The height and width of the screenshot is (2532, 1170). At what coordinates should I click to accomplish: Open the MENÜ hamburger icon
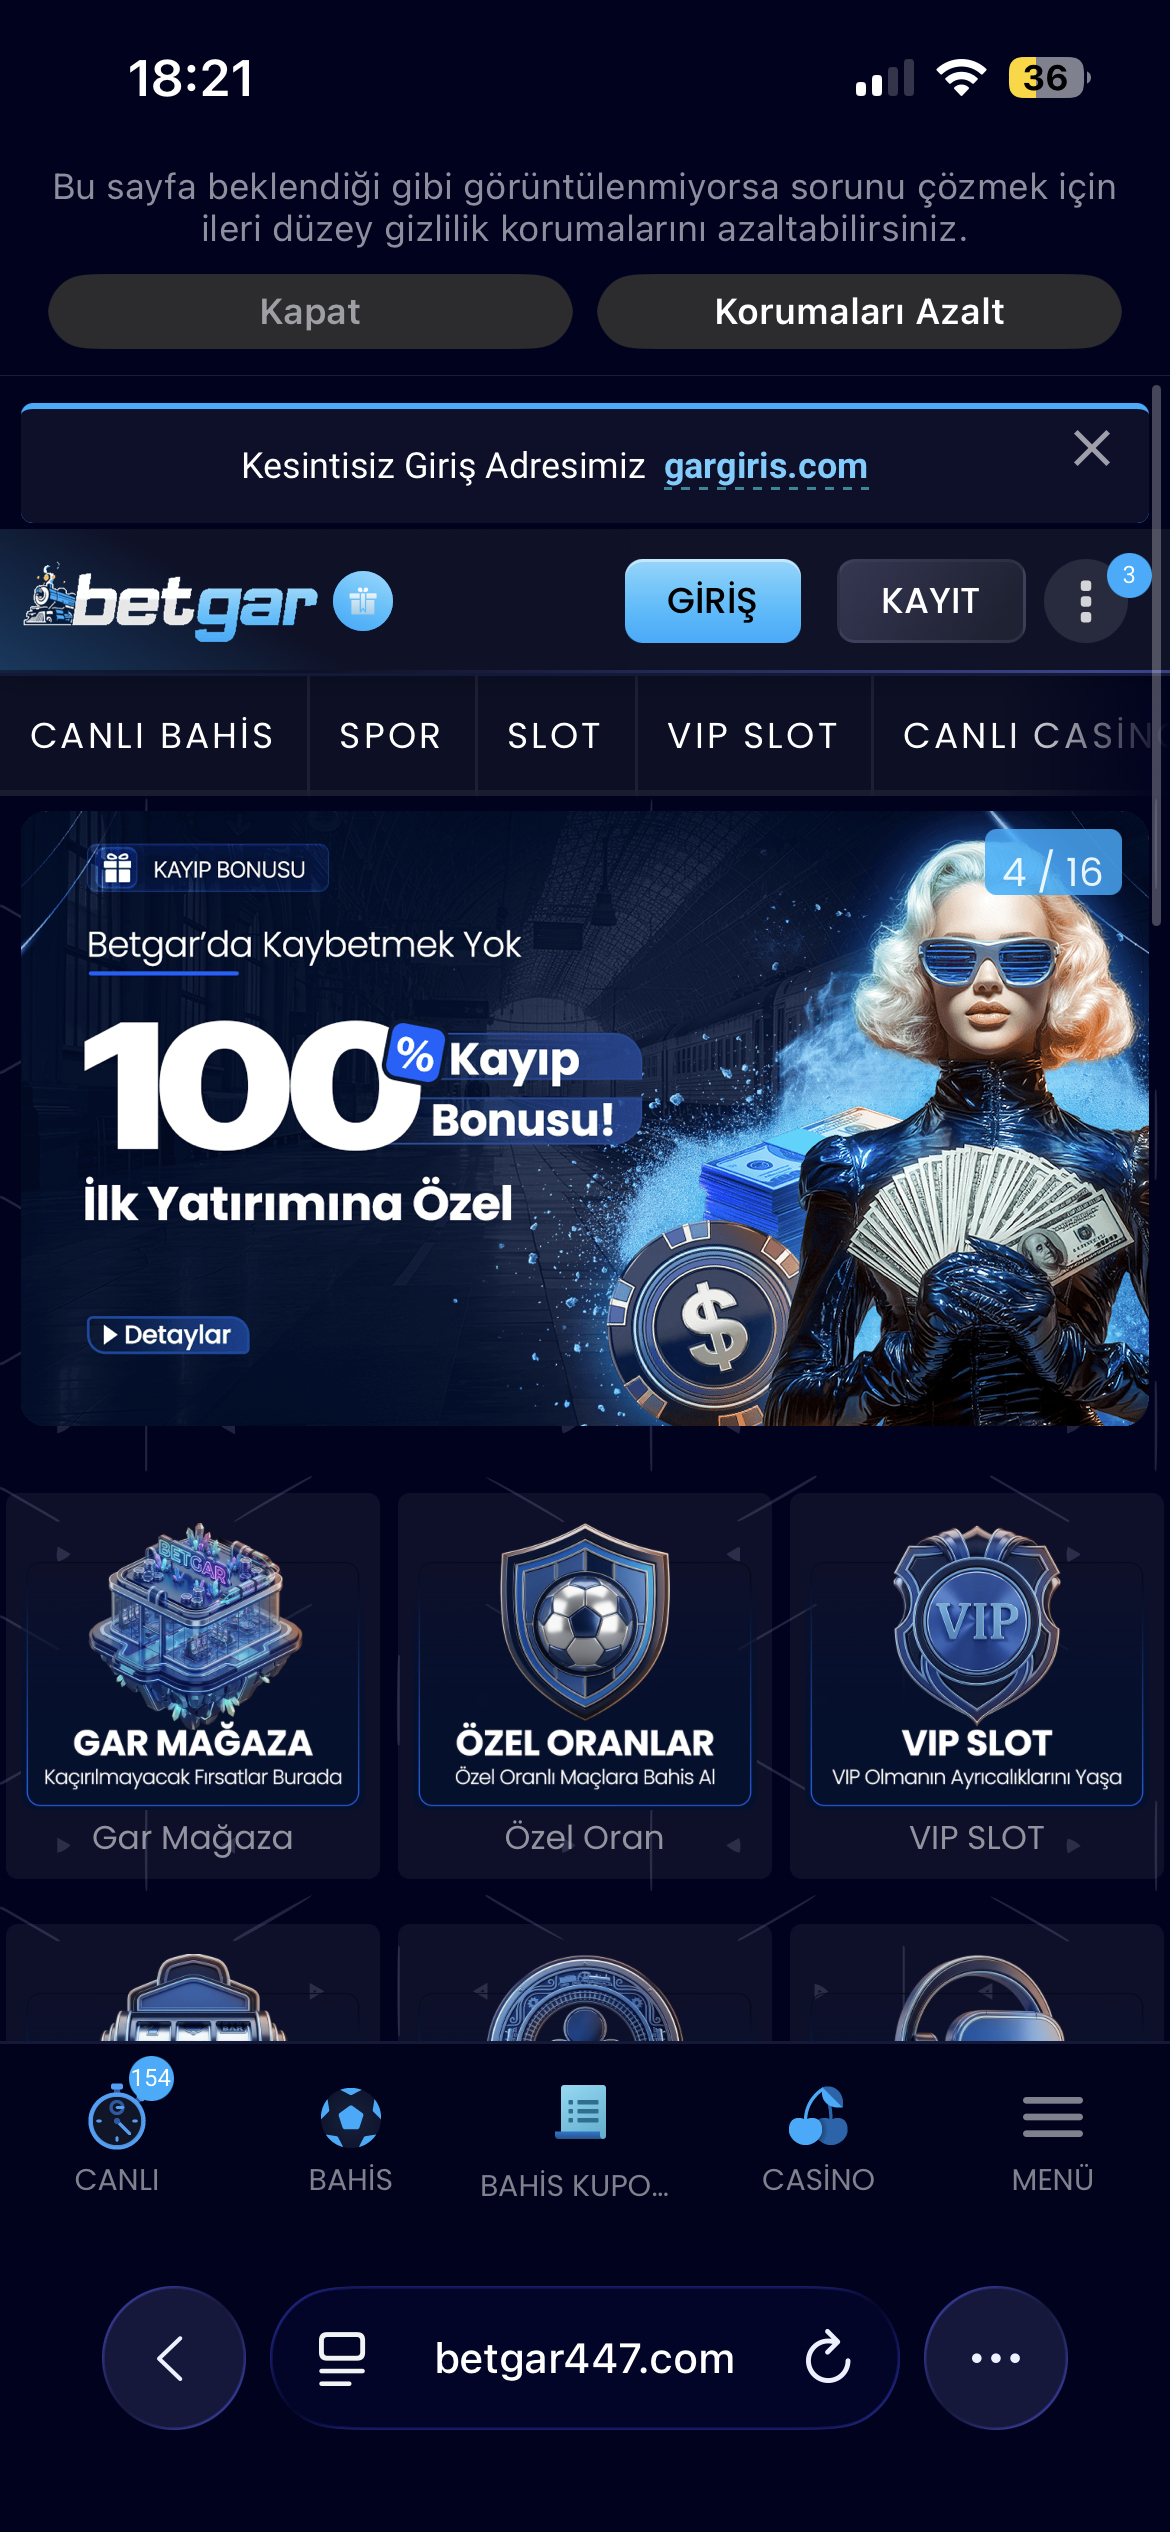point(1053,2116)
